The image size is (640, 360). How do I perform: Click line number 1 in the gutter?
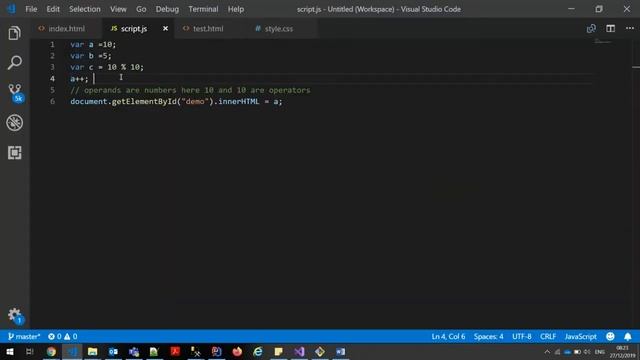coord(52,44)
